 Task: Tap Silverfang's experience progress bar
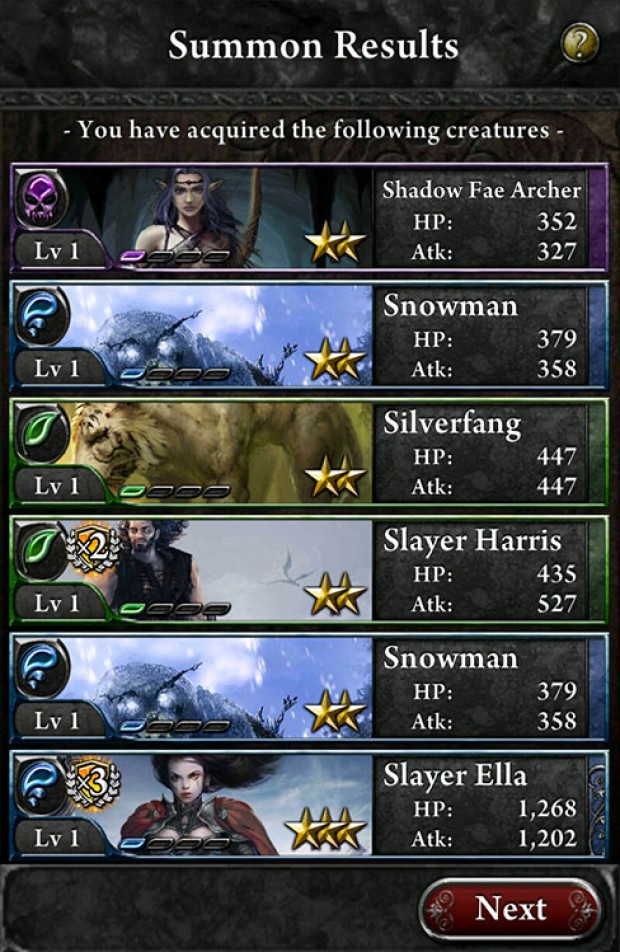(x=175, y=491)
